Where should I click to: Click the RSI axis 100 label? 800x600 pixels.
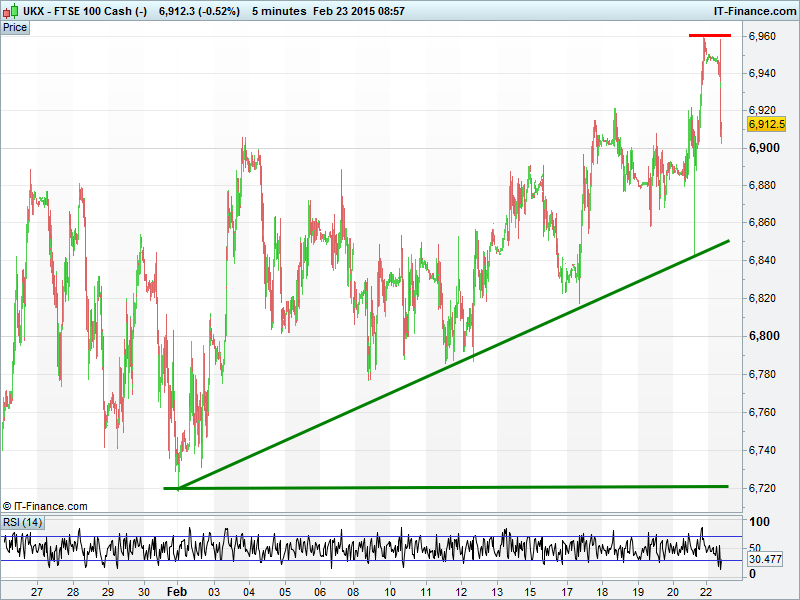click(759, 522)
